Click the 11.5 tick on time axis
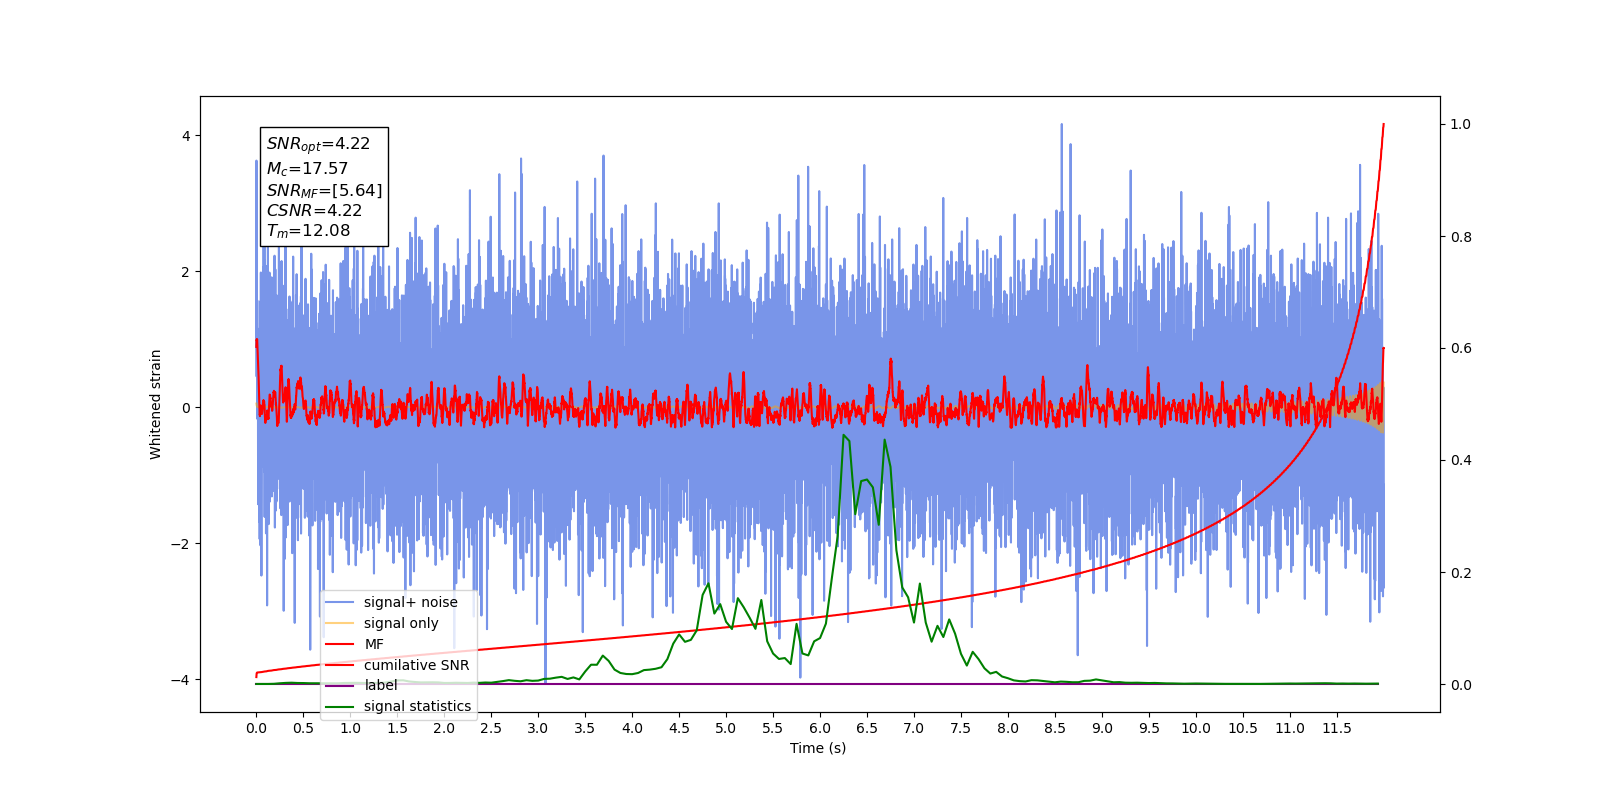1600x800 pixels. click(1337, 728)
